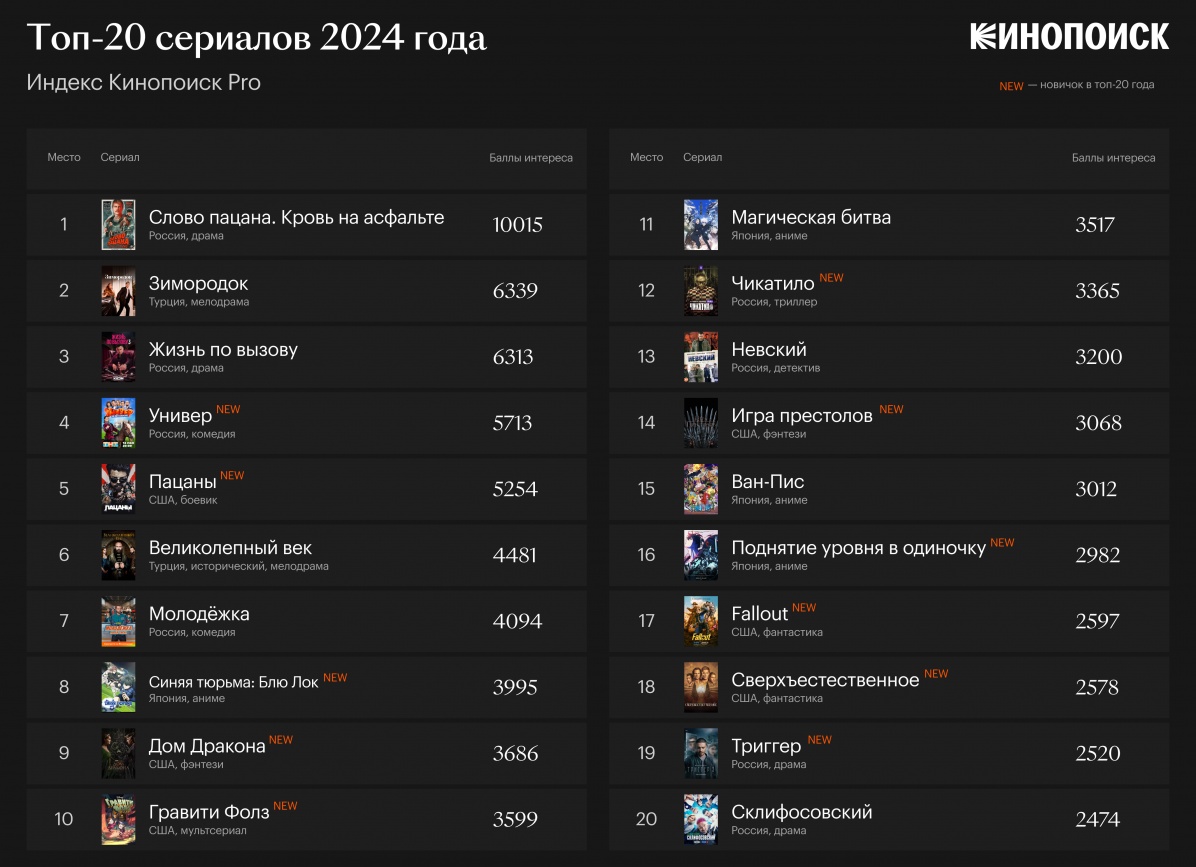1196x867 pixels.
Task: Open the Жизнь по вызову poster
Action: click(x=118, y=356)
